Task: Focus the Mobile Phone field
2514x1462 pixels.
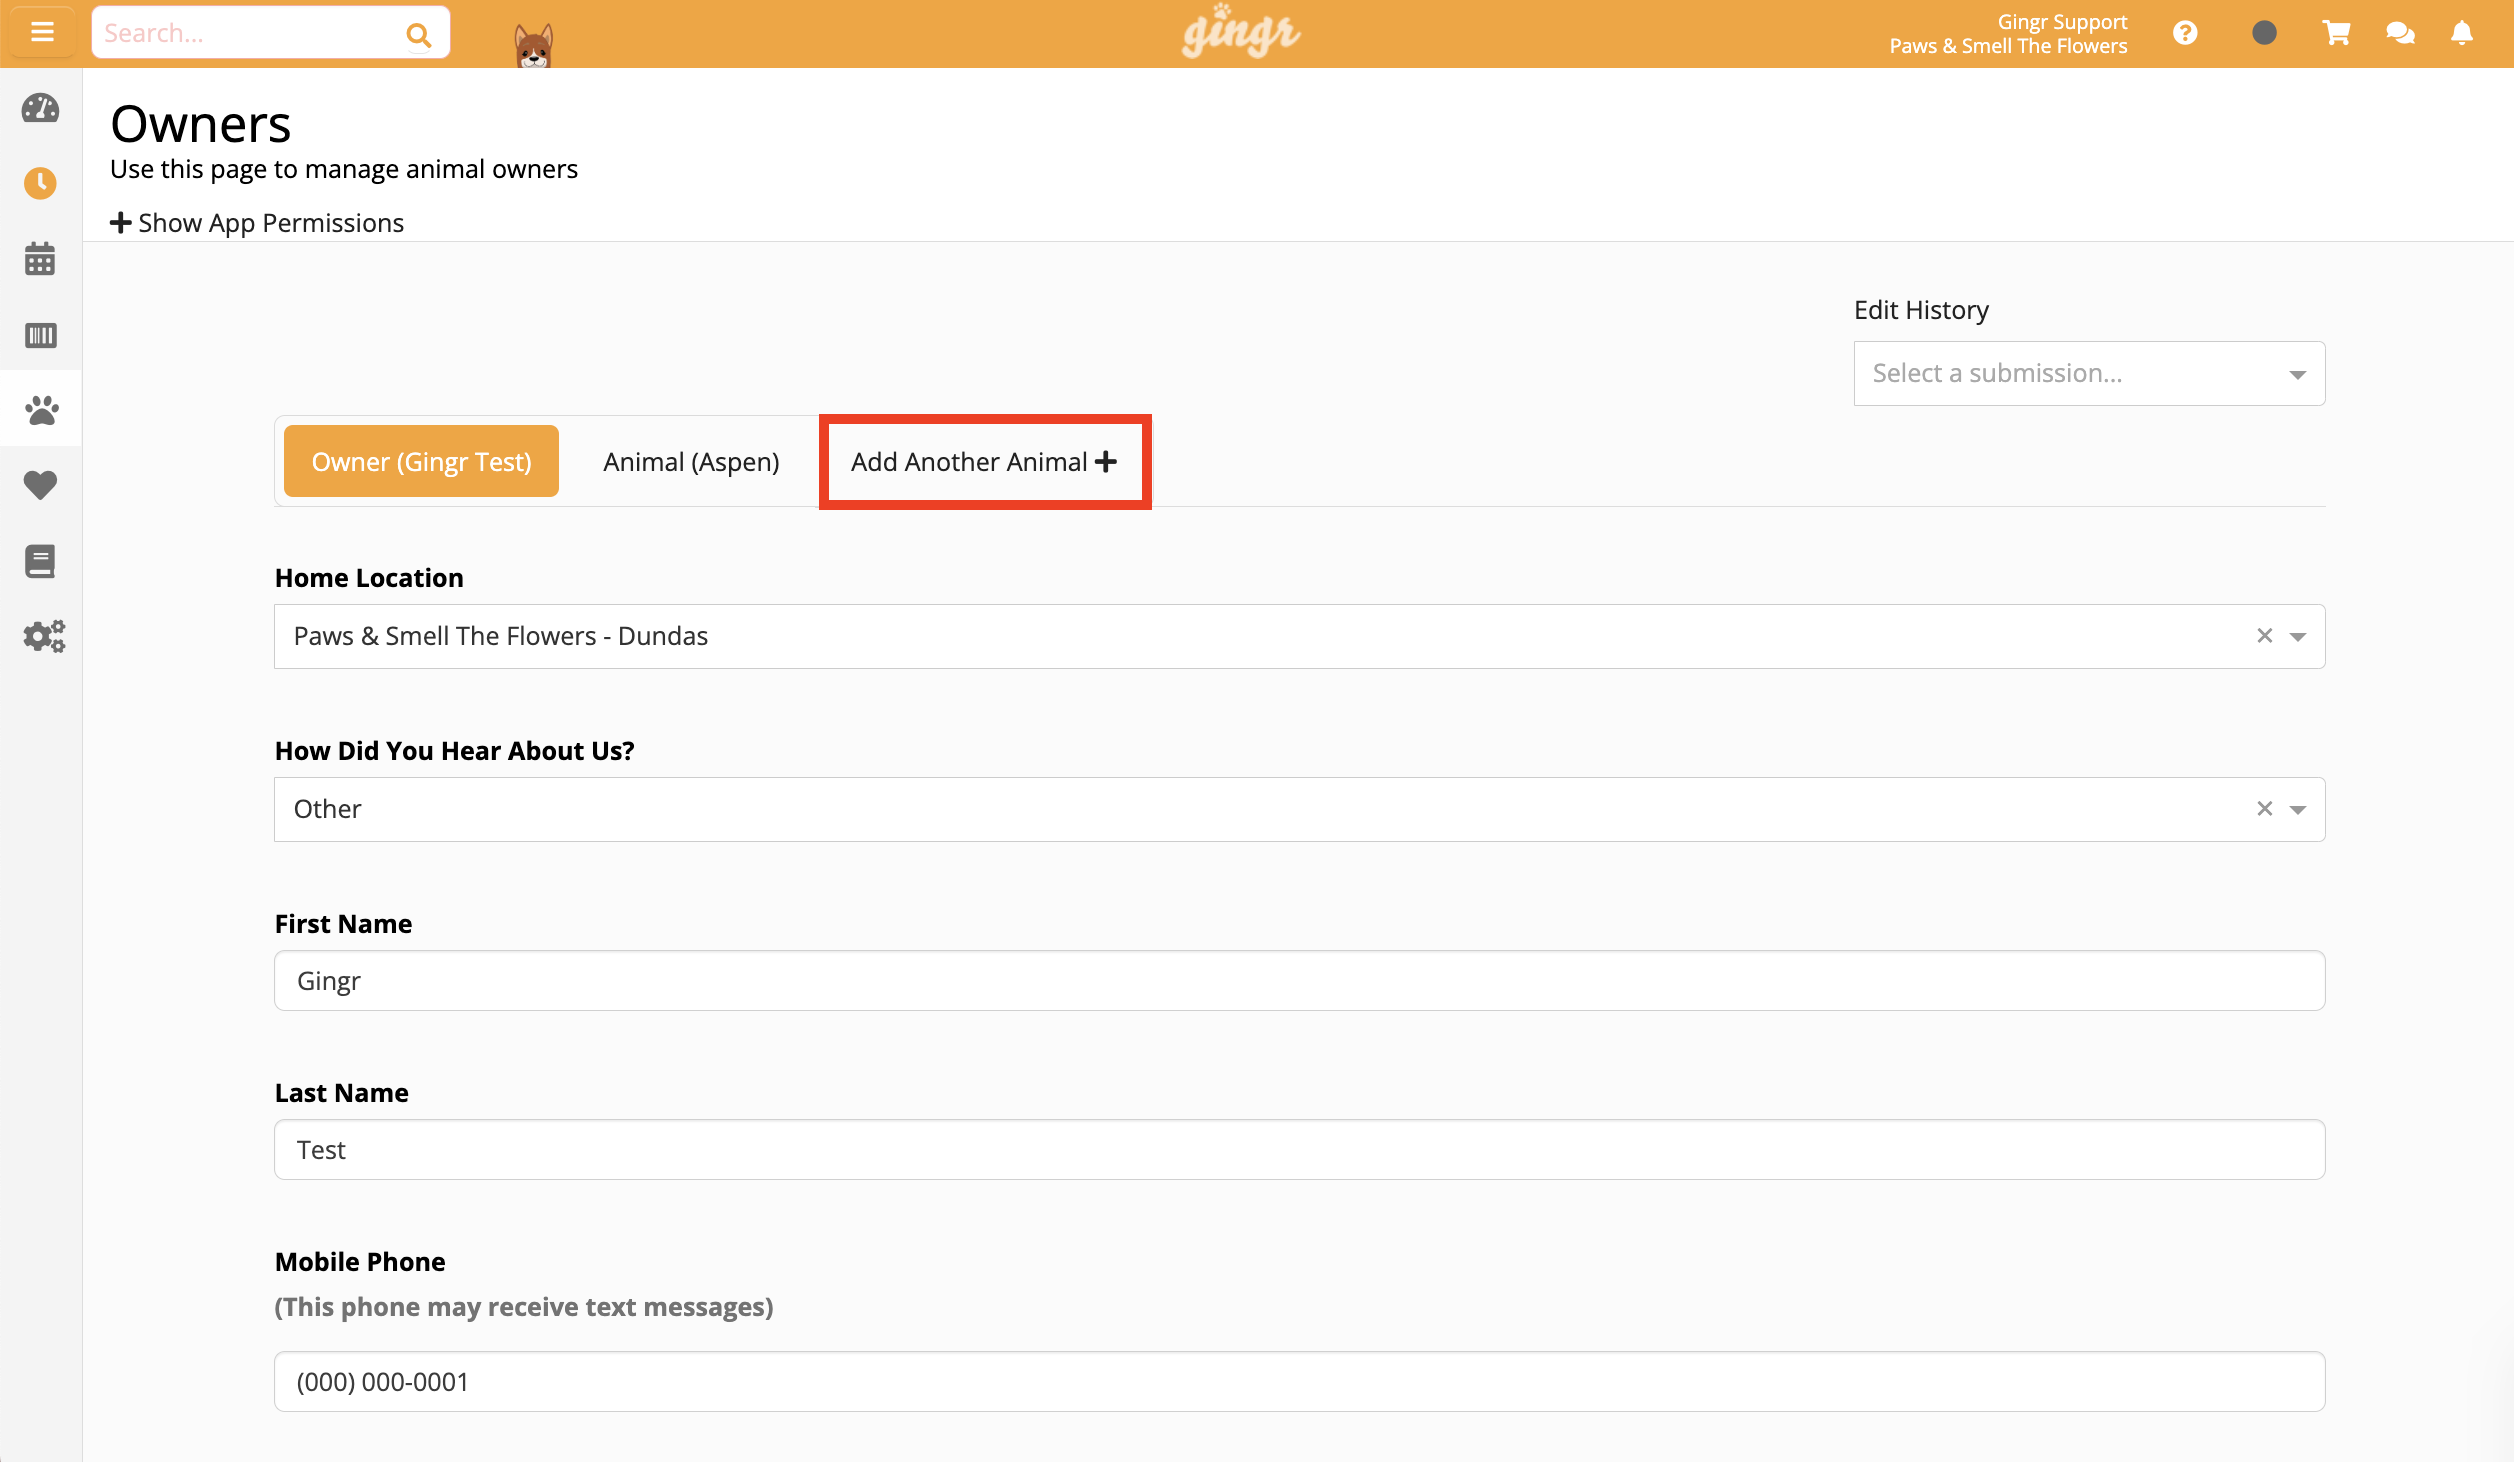Action: tap(1300, 1381)
